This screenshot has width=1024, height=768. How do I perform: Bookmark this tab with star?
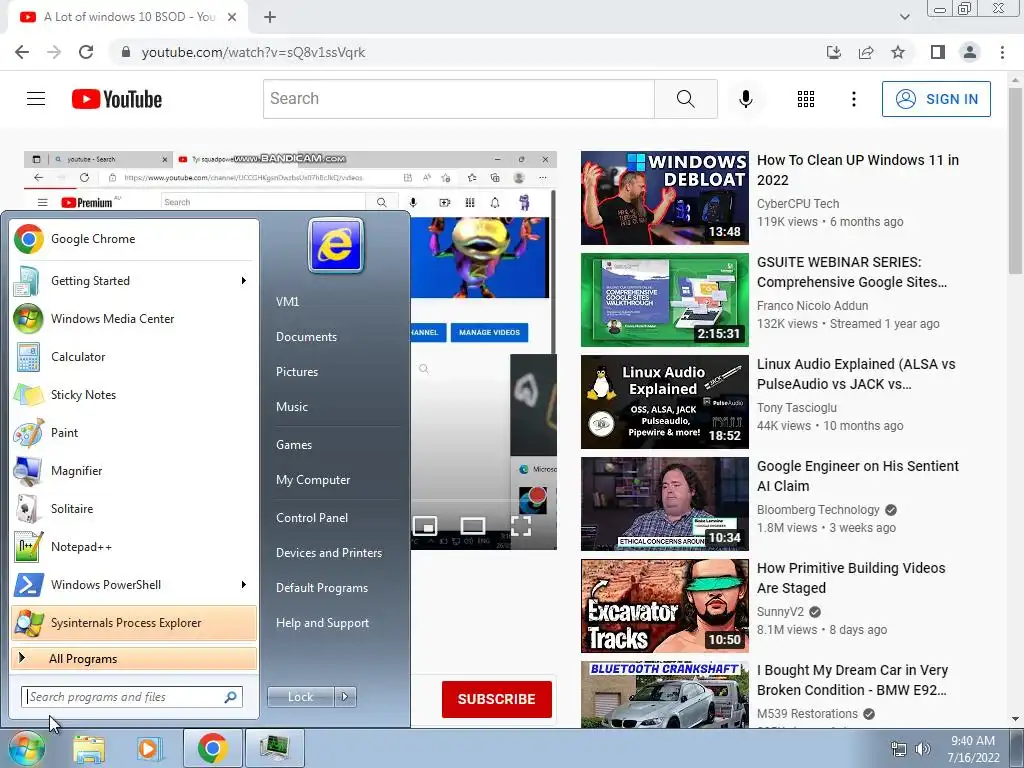pyautogui.click(x=898, y=52)
